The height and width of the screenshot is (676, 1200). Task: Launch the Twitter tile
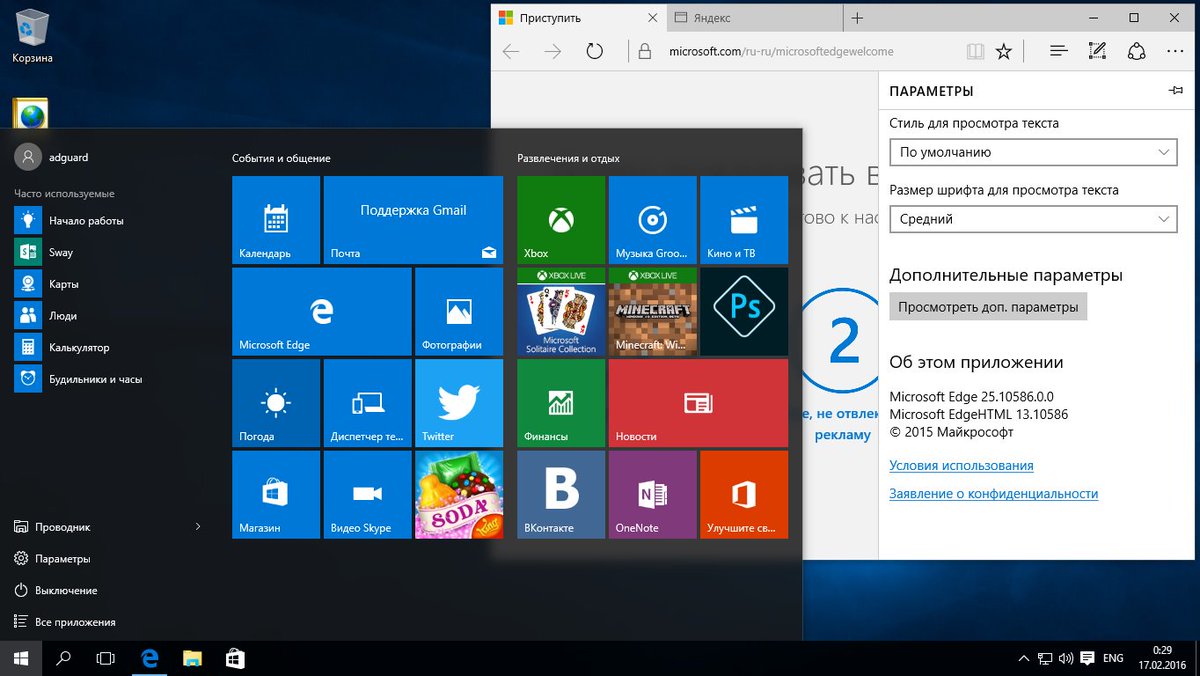(x=459, y=403)
